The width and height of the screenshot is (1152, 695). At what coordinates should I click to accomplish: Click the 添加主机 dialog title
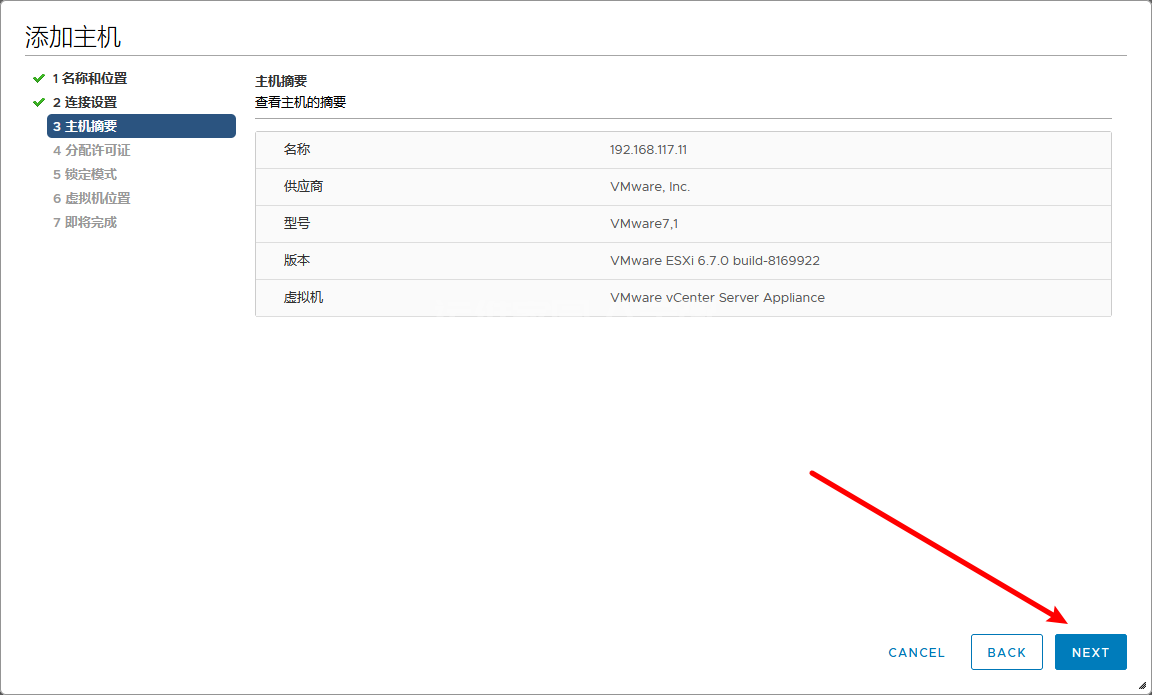[x=73, y=38]
